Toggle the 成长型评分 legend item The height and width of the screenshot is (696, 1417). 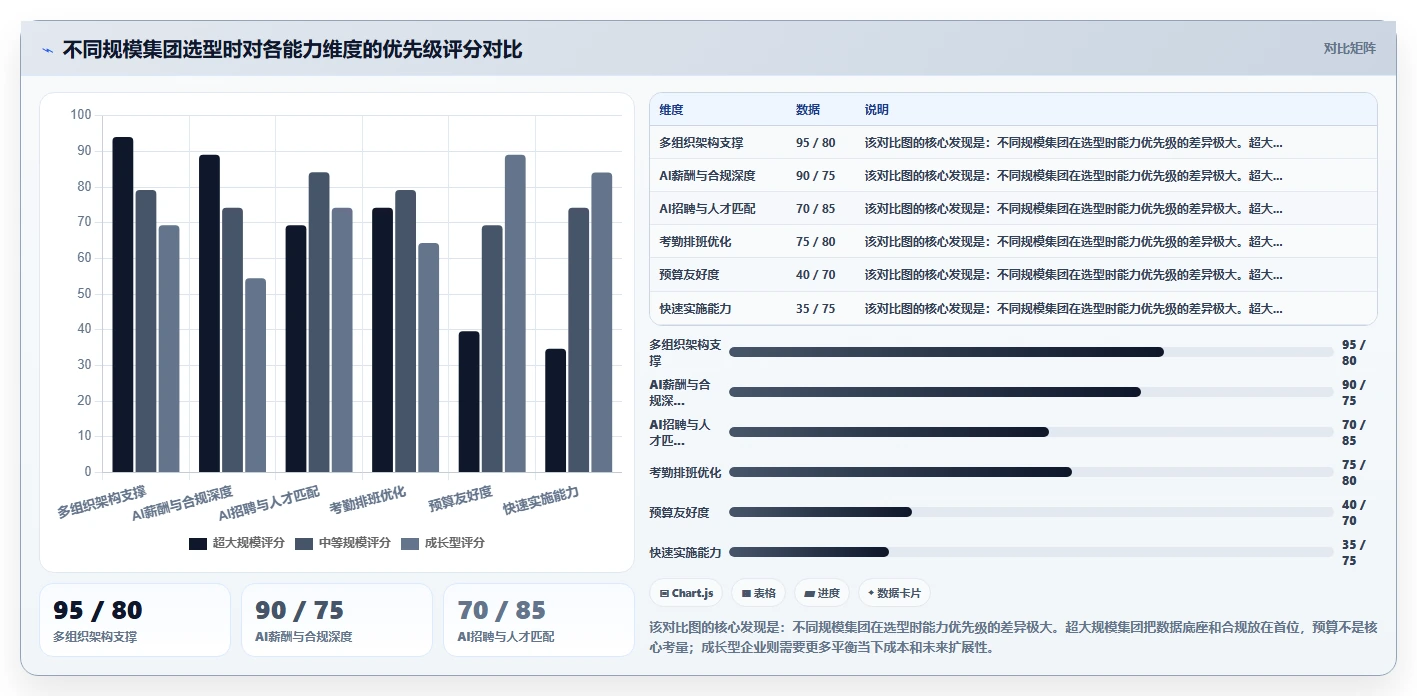pyautogui.click(x=443, y=543)
